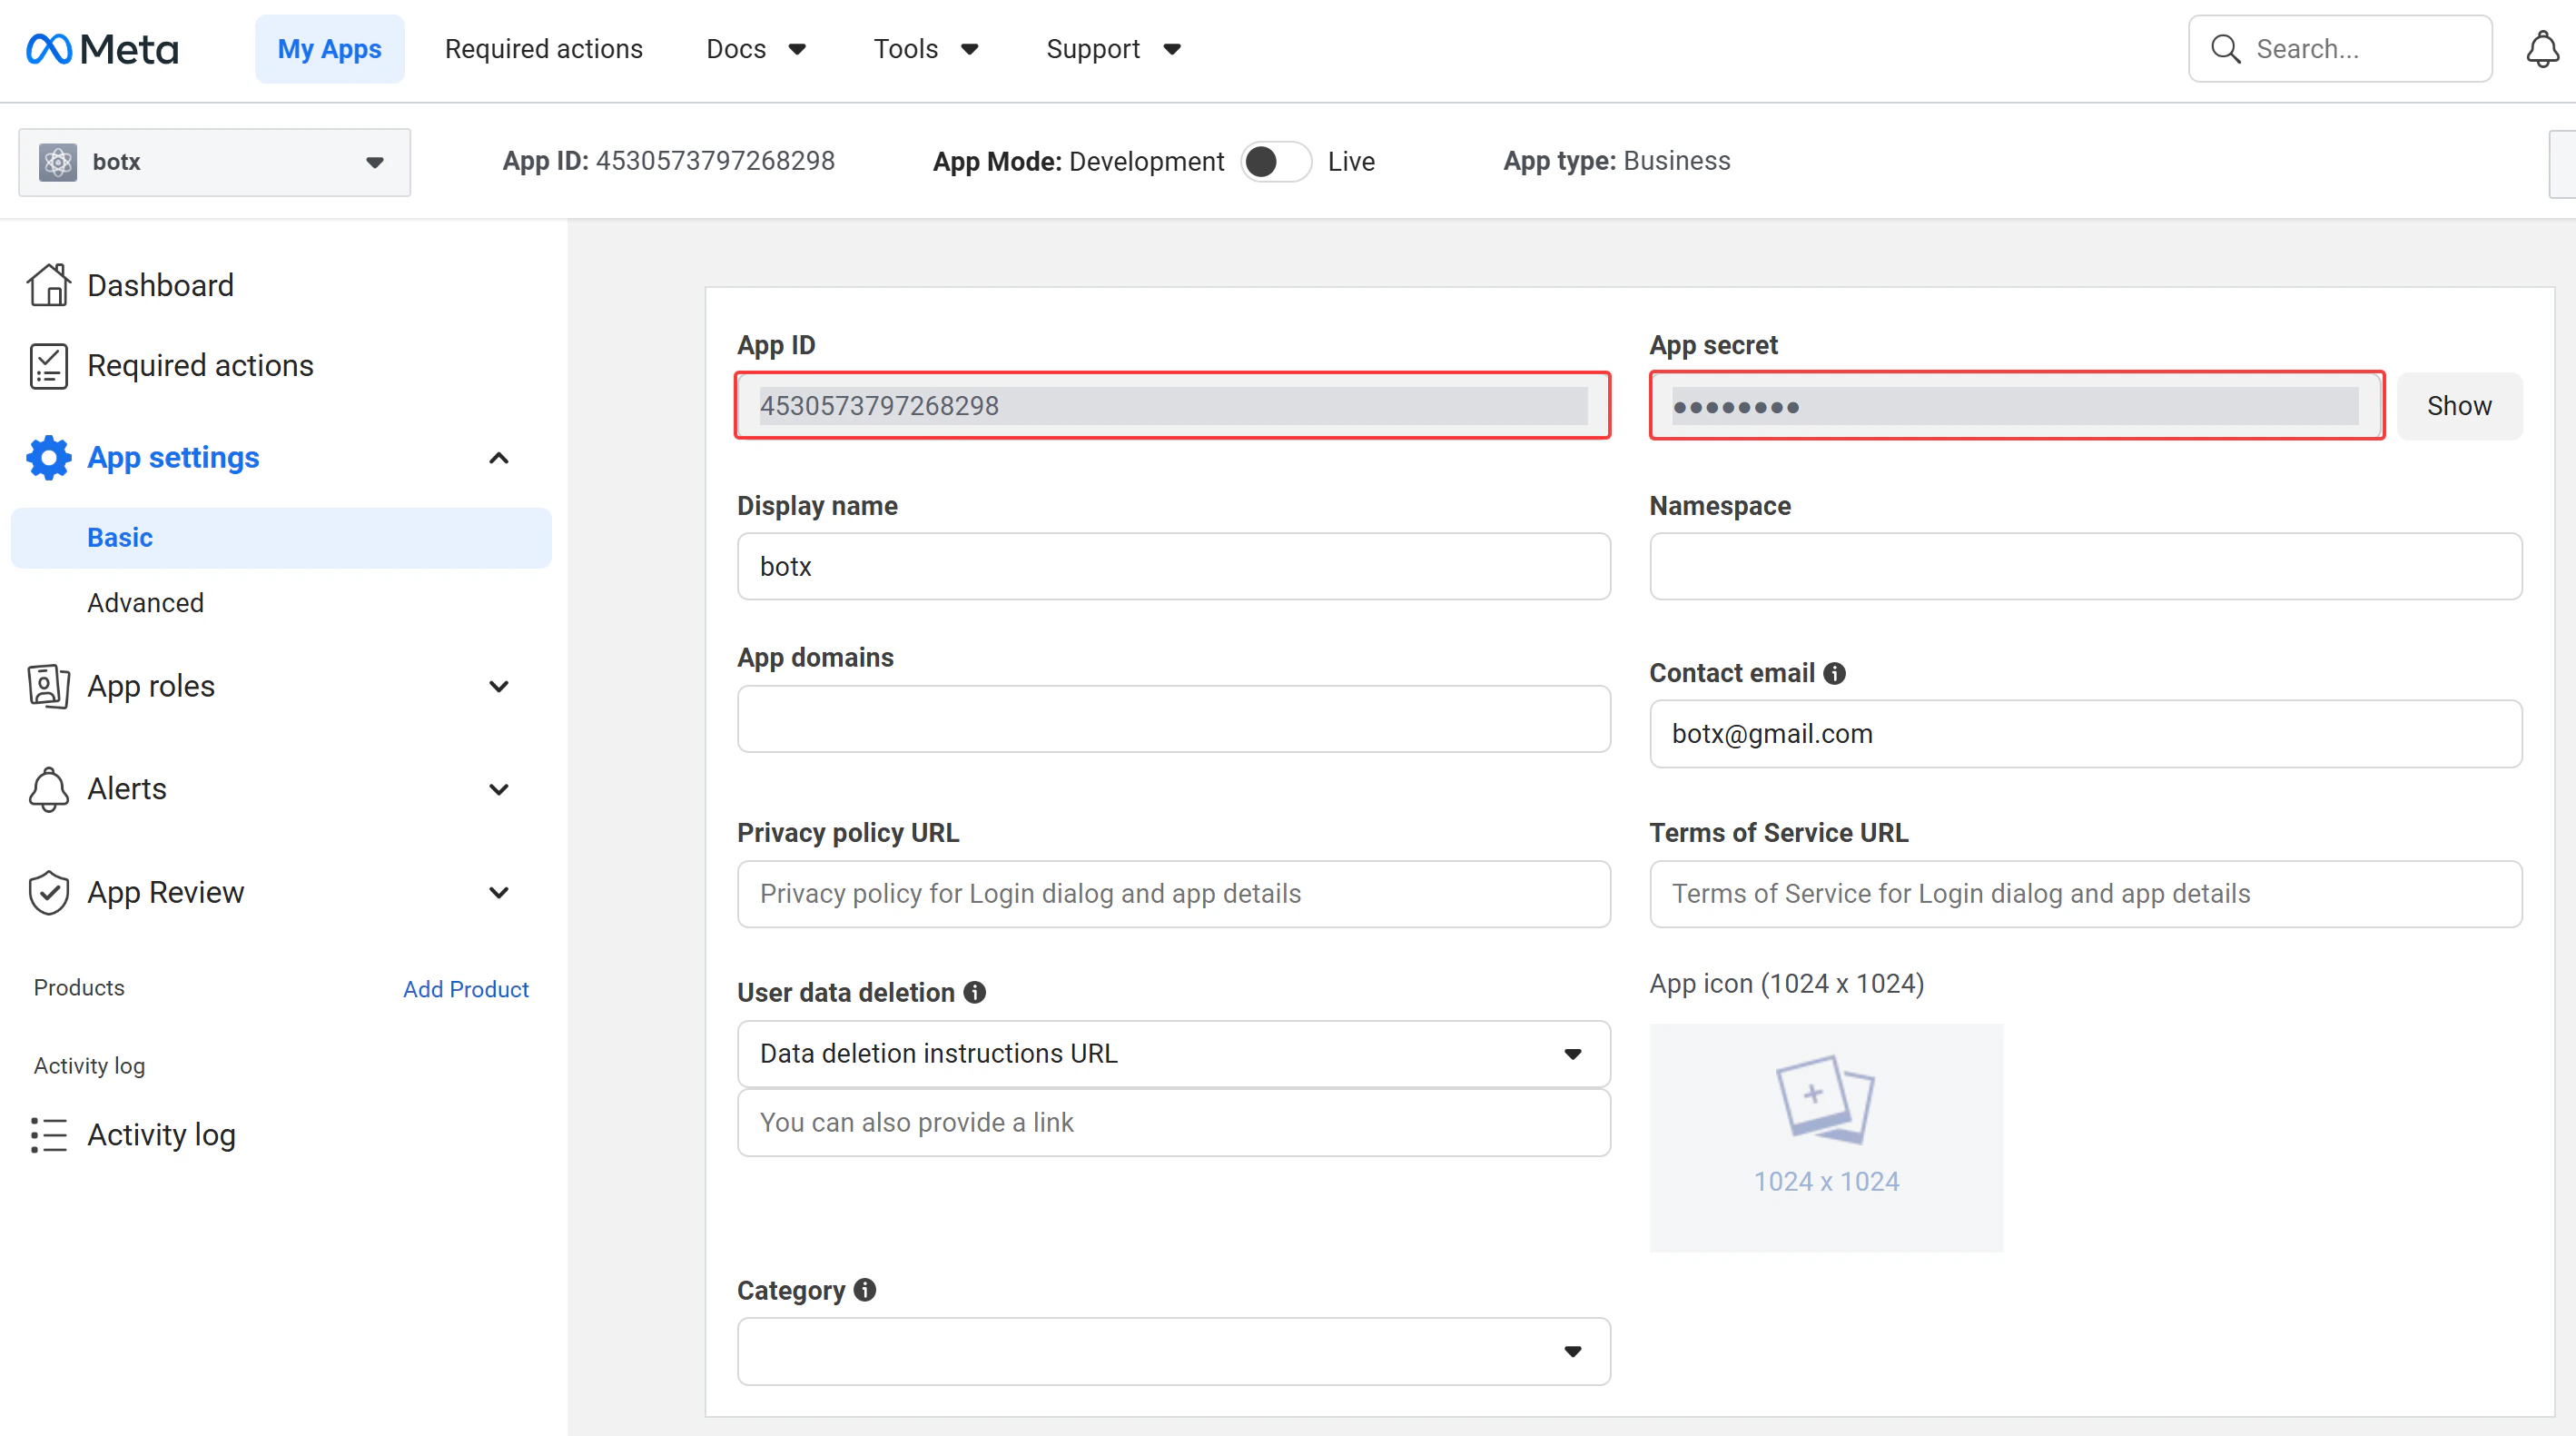Click the botx app atom icon
The image size is (2576, 1436).
(x=58, y=162)
